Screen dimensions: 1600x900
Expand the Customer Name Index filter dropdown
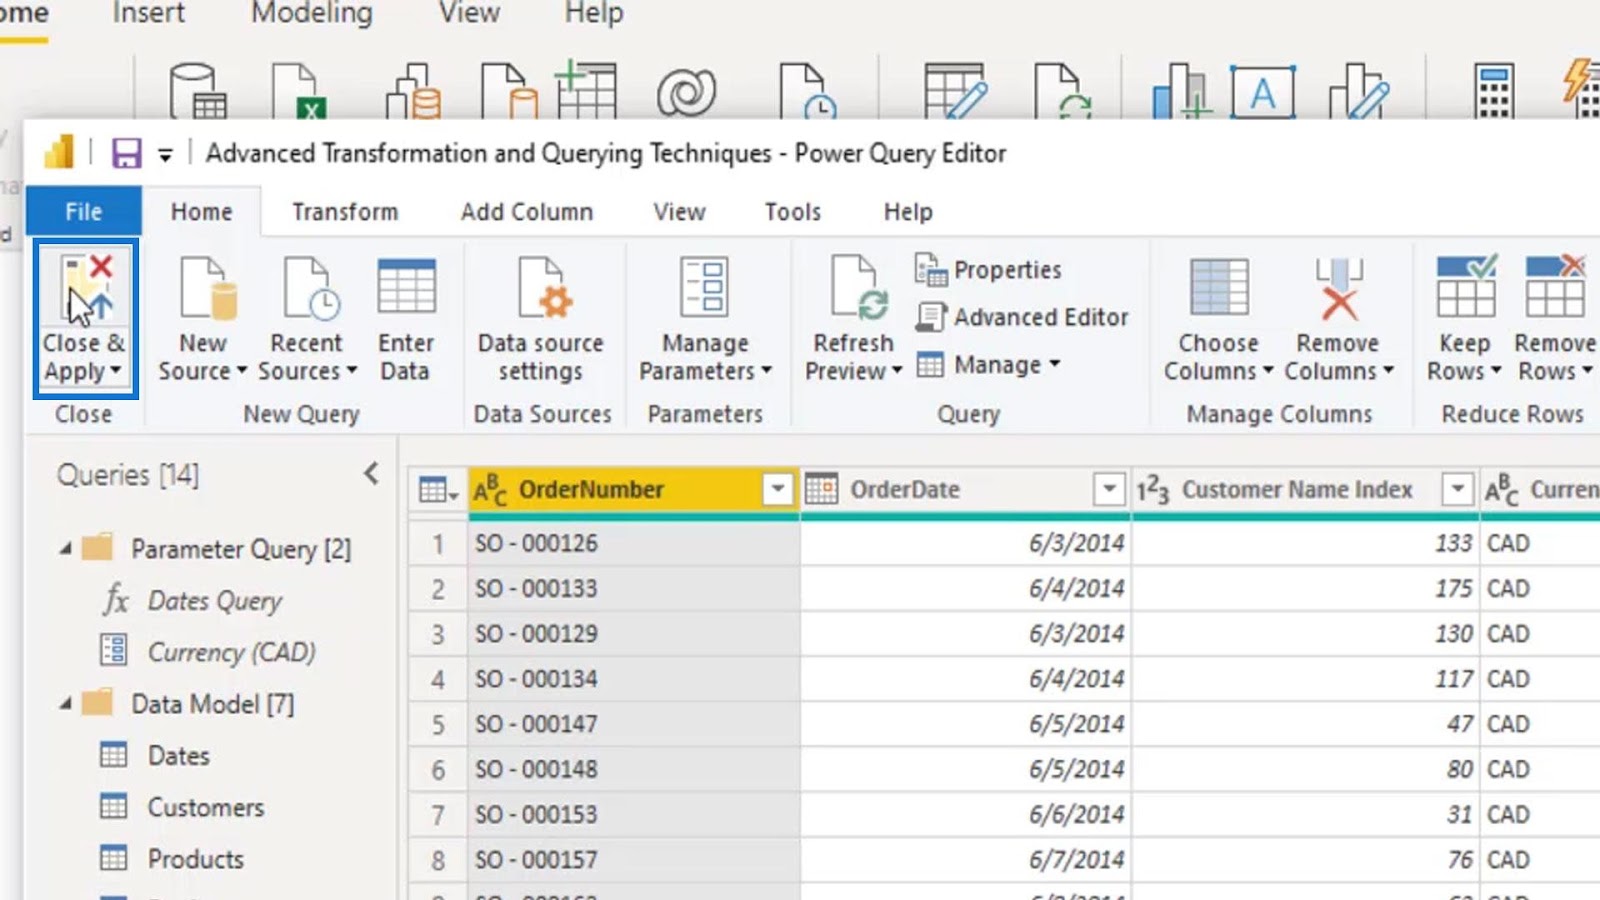pos(1457,489)
